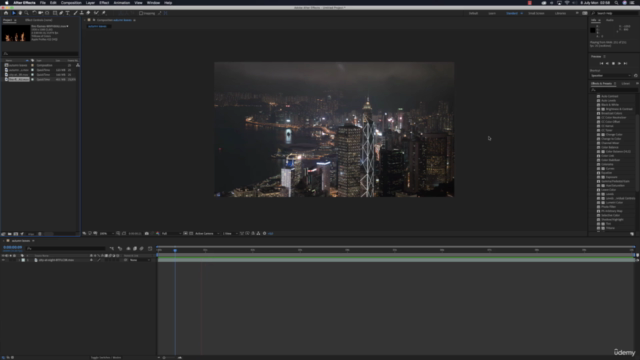Select the Roto Brush tool
The width and height of the screenshot is (640, 360).
point(96,13)
